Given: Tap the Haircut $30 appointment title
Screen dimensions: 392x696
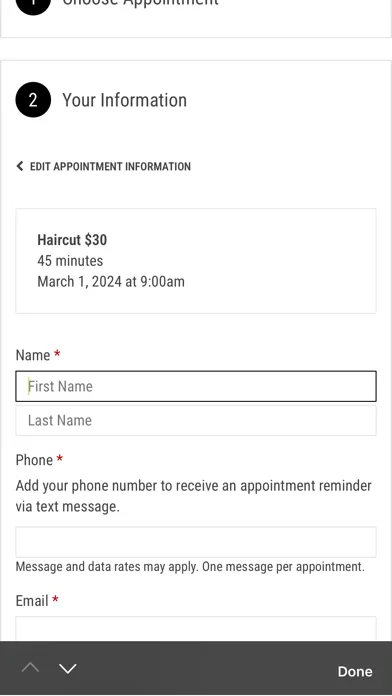Looking at the screenshot, I should (72, 240).
